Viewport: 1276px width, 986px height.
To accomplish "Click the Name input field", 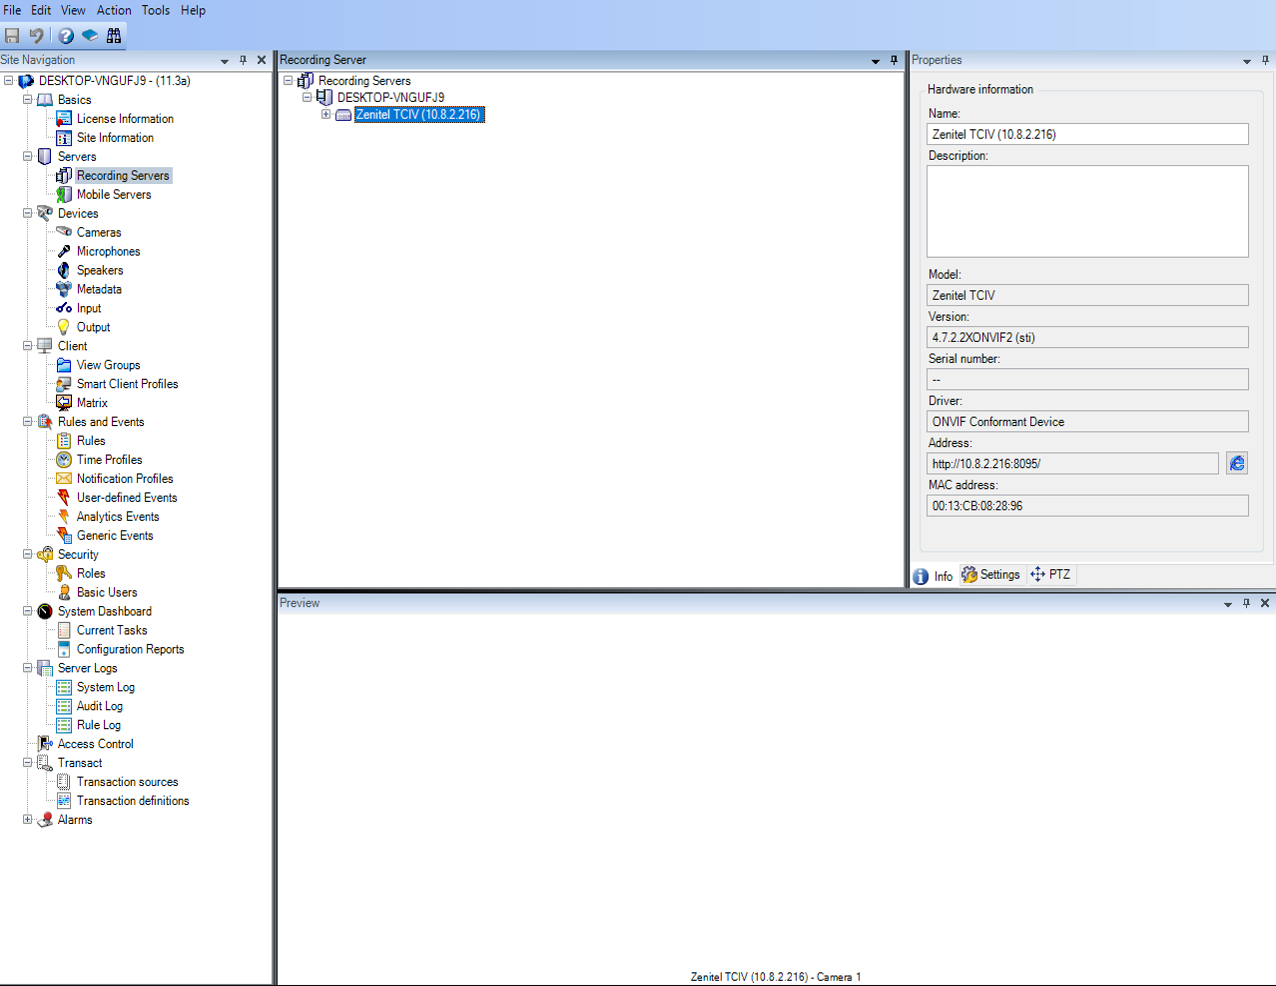I will click(x=1088, y=134).
